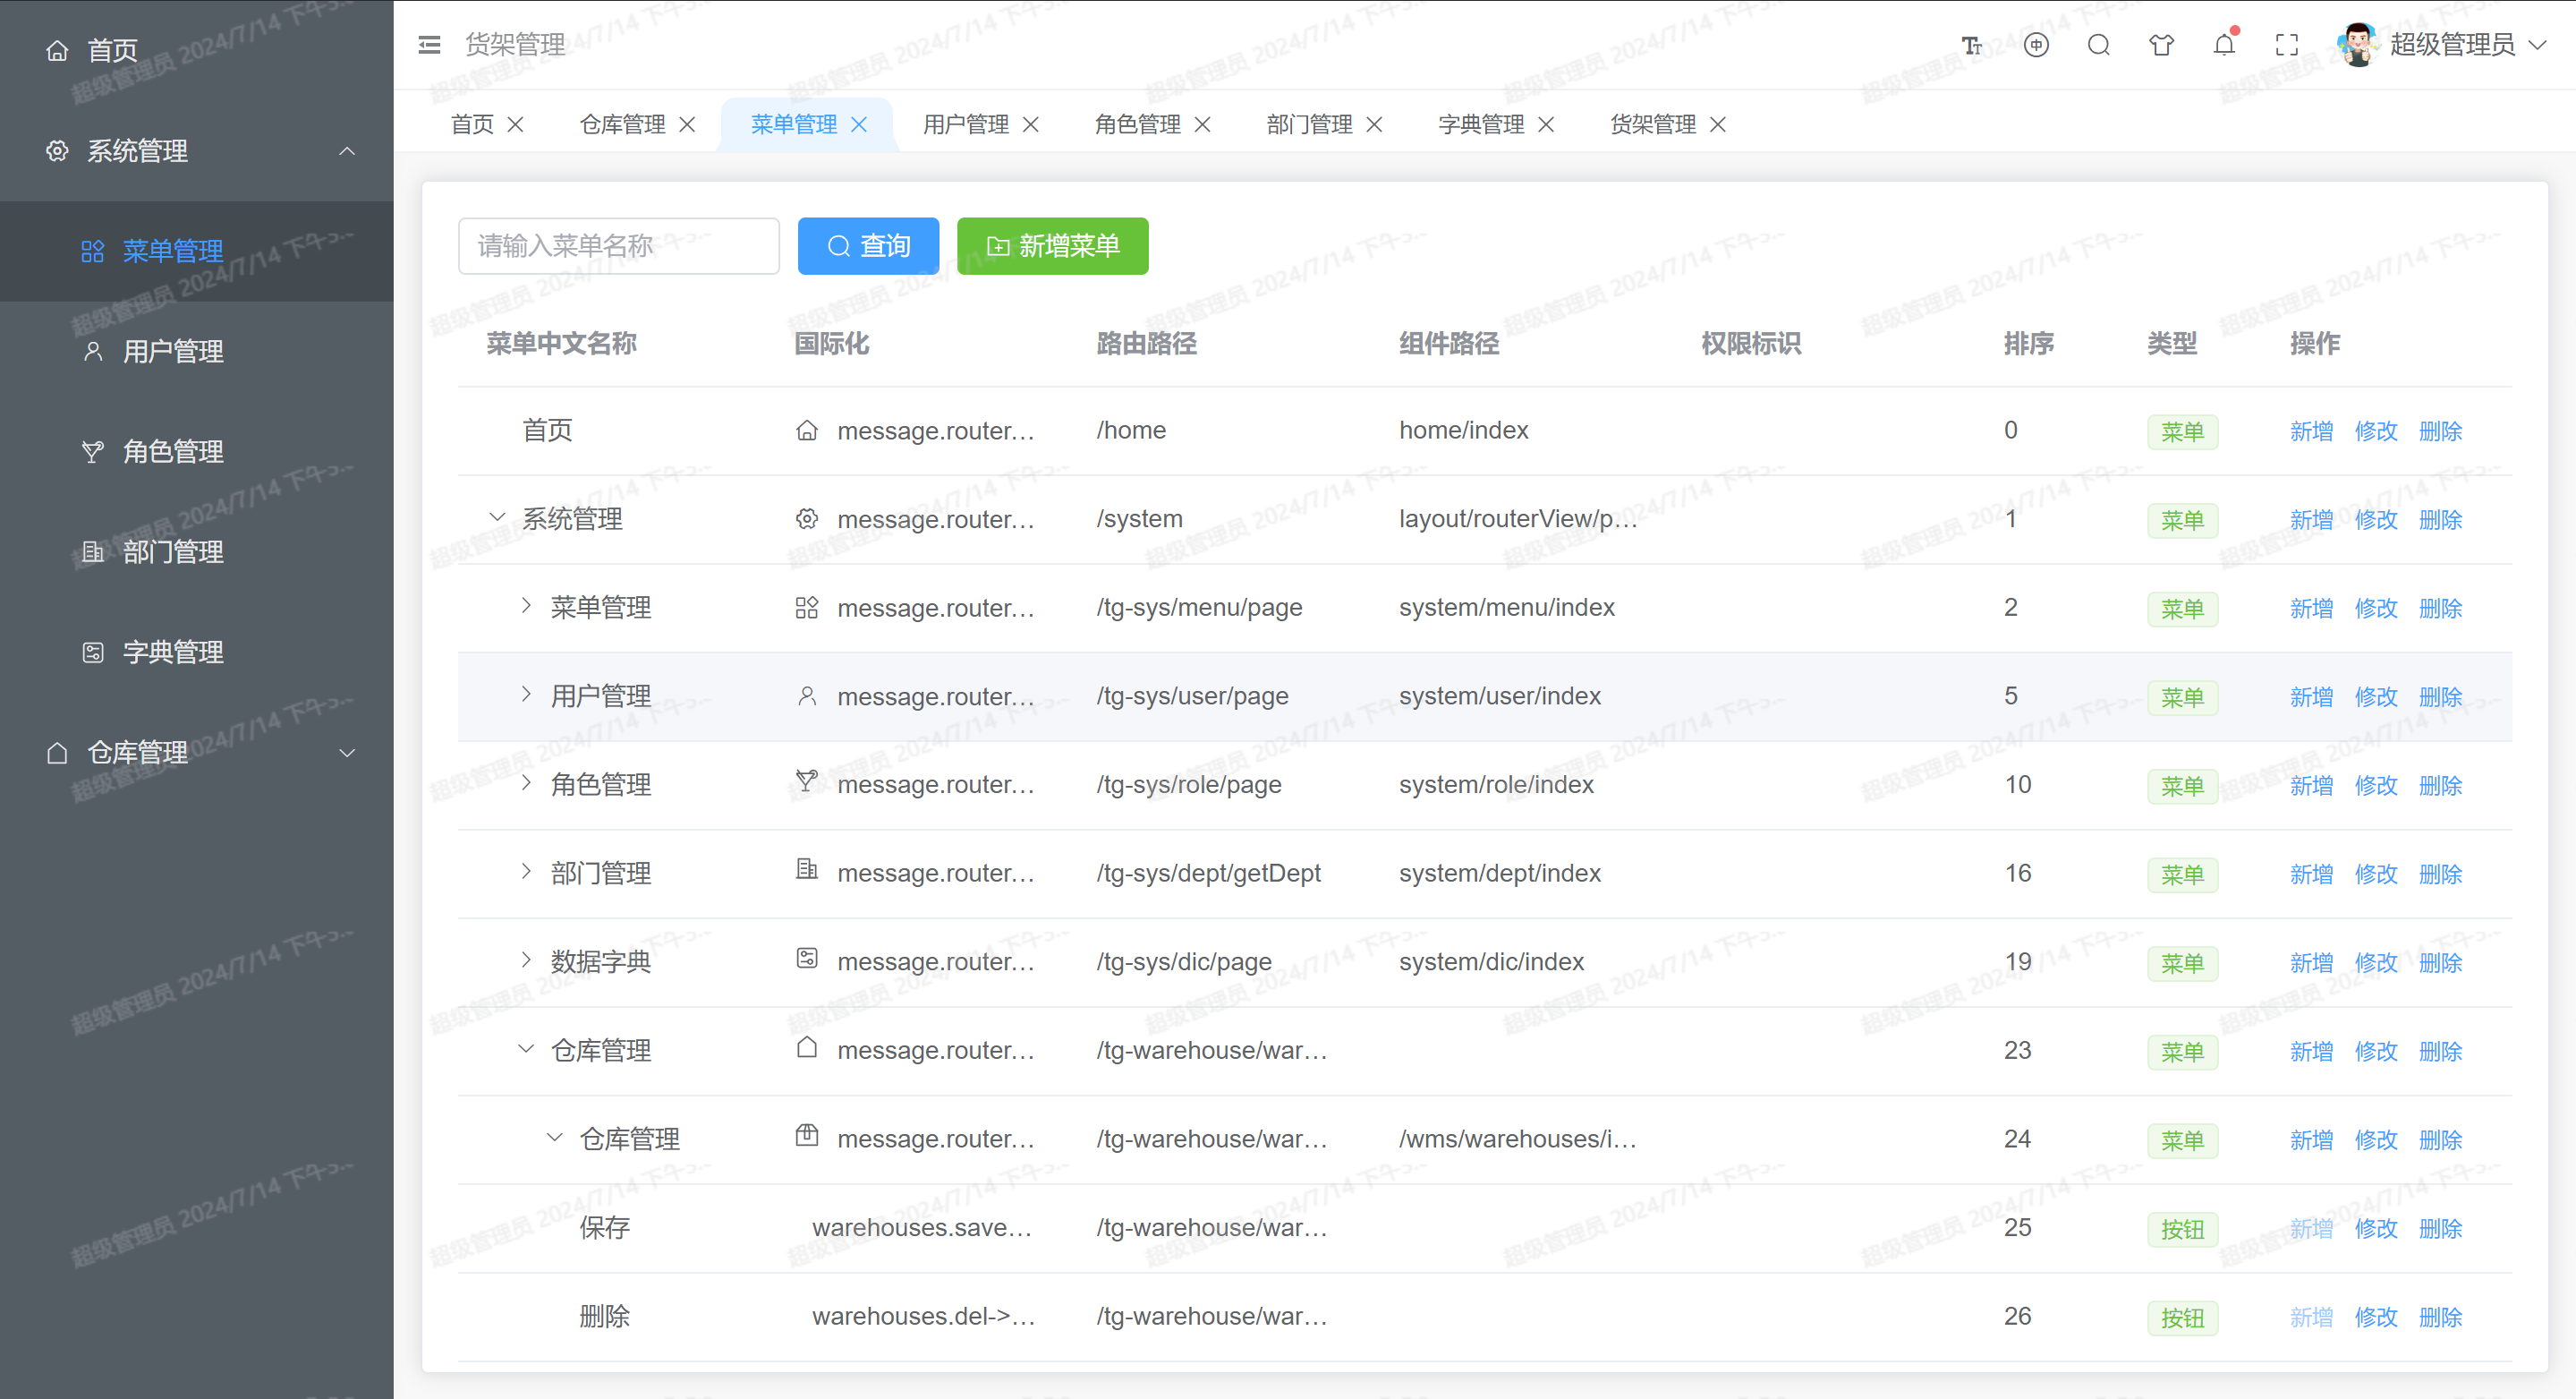
Task: Switch to the 角色管理 tab
Action: pyautogui.click(x=1138, y=124)
